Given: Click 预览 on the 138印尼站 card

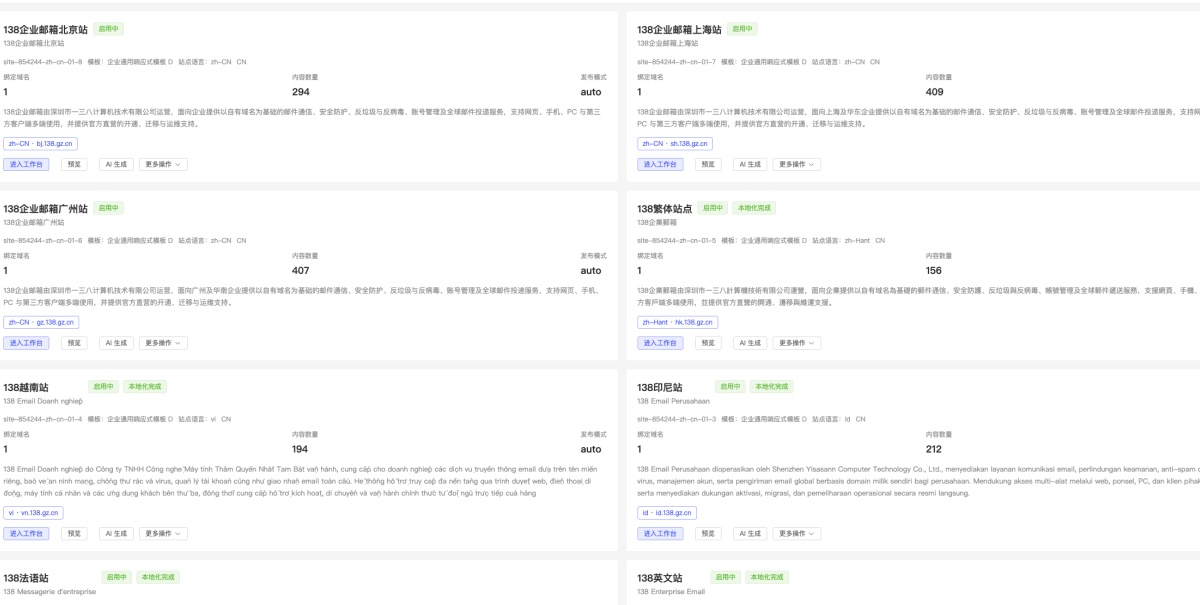Looking at the screenshot, I should [x=708, y=534].
